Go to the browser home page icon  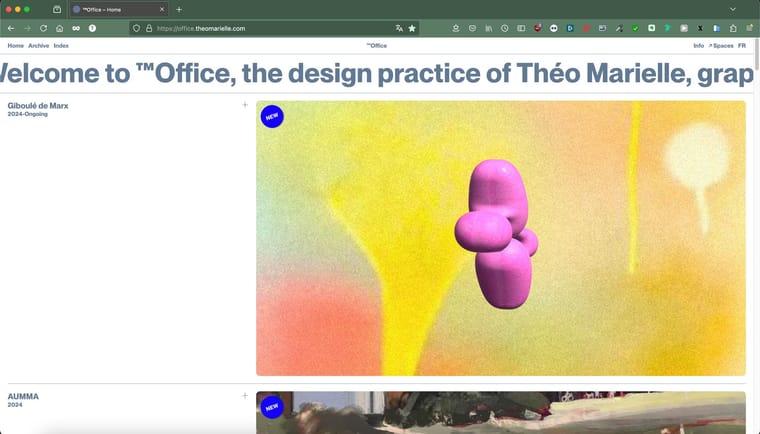[x=59, y=29]
